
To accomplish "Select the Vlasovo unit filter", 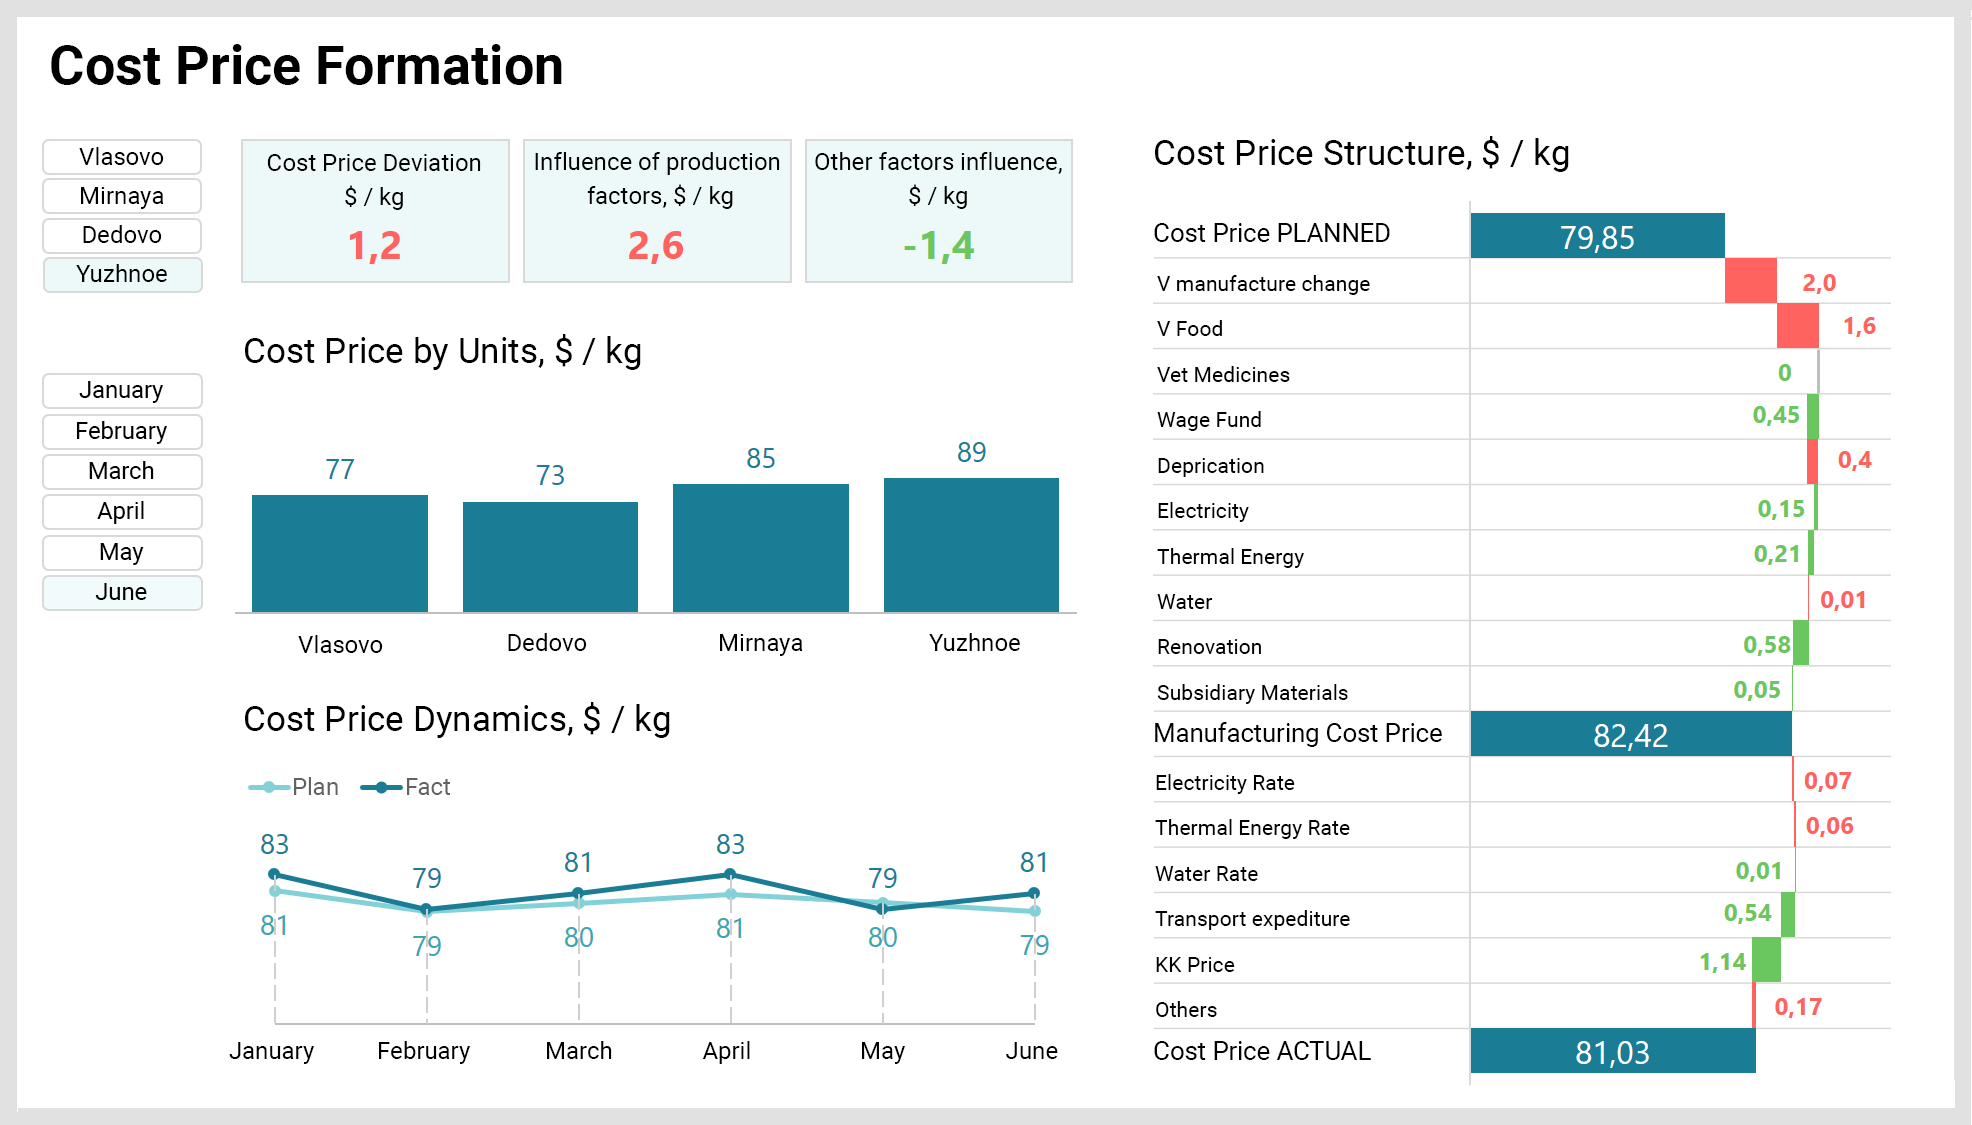I will point(122,157).
